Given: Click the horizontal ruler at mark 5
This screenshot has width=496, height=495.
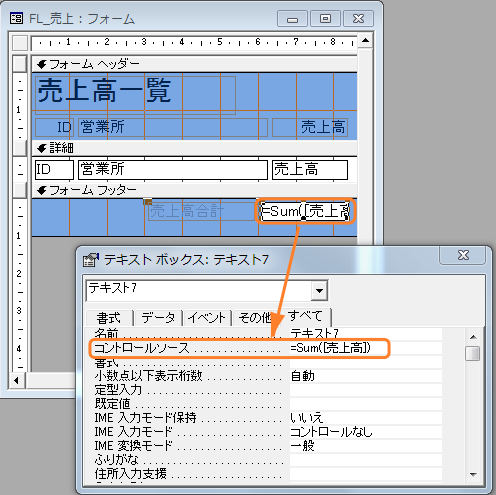Looking at the screenshot, I should [220, 42].
